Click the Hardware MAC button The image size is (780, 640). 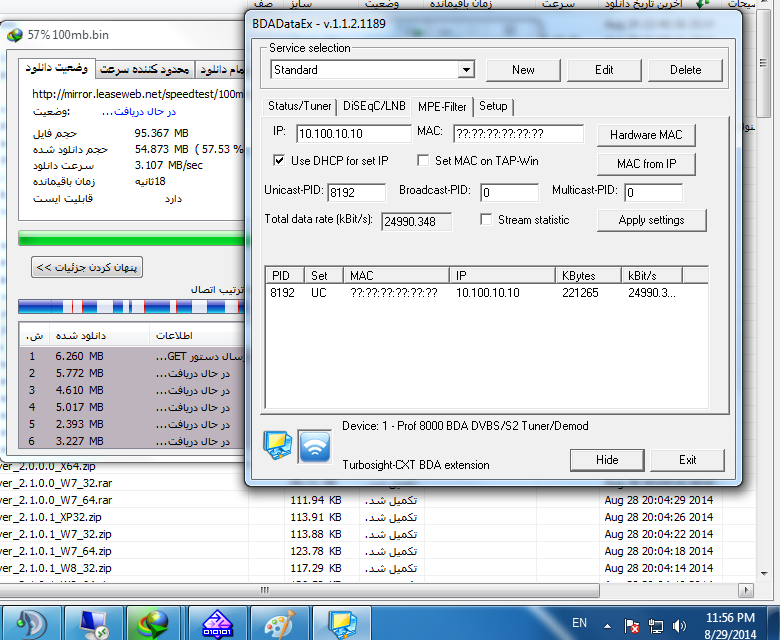tap(646, 135)
